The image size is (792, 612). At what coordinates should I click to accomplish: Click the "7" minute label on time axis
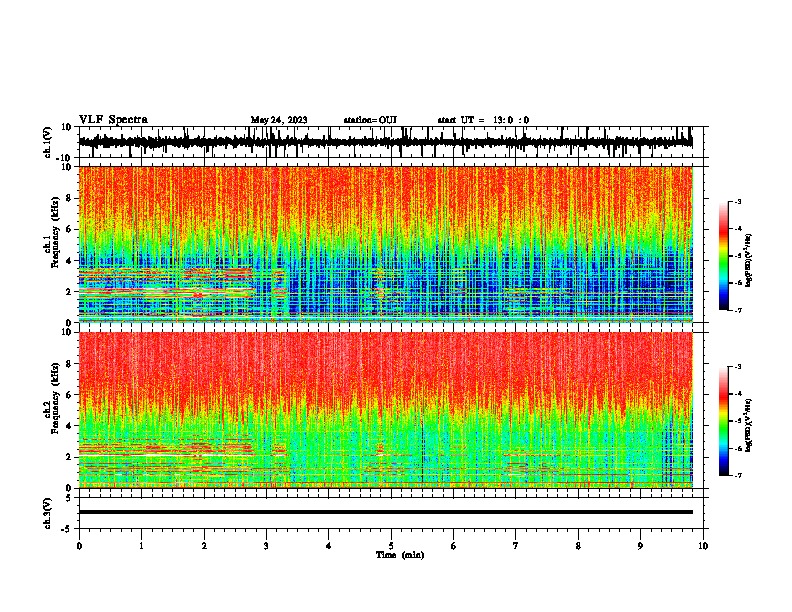click(x=516, y=546)
